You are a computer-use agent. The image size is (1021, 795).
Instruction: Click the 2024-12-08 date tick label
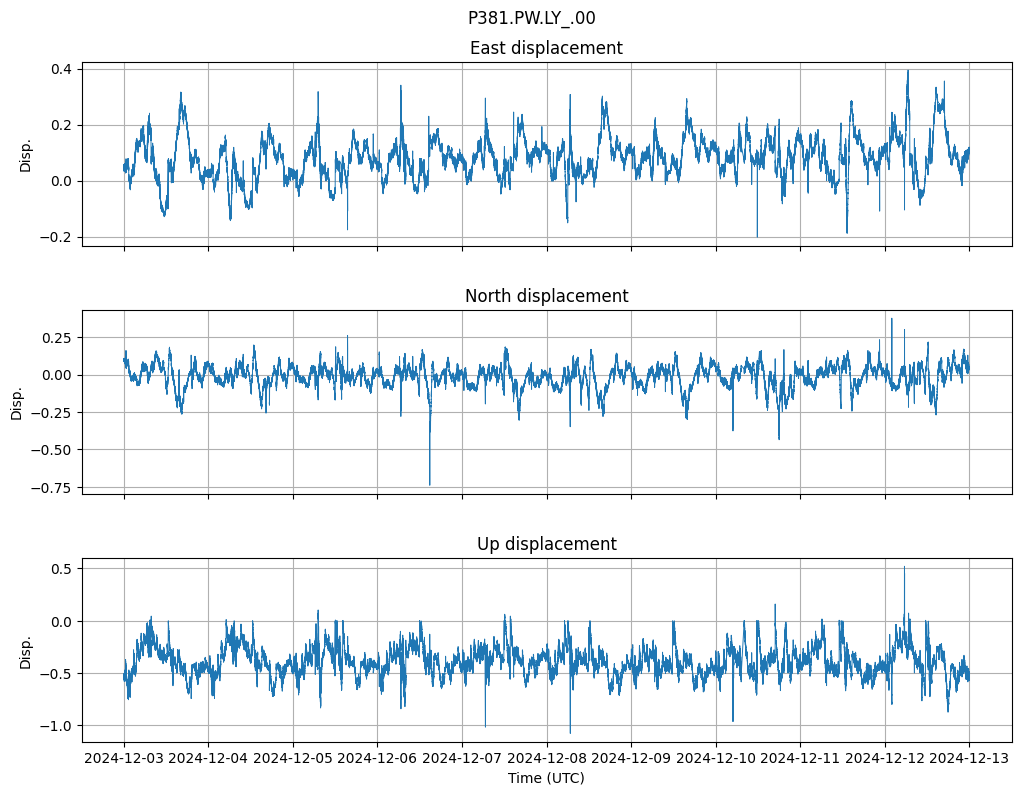547,758
